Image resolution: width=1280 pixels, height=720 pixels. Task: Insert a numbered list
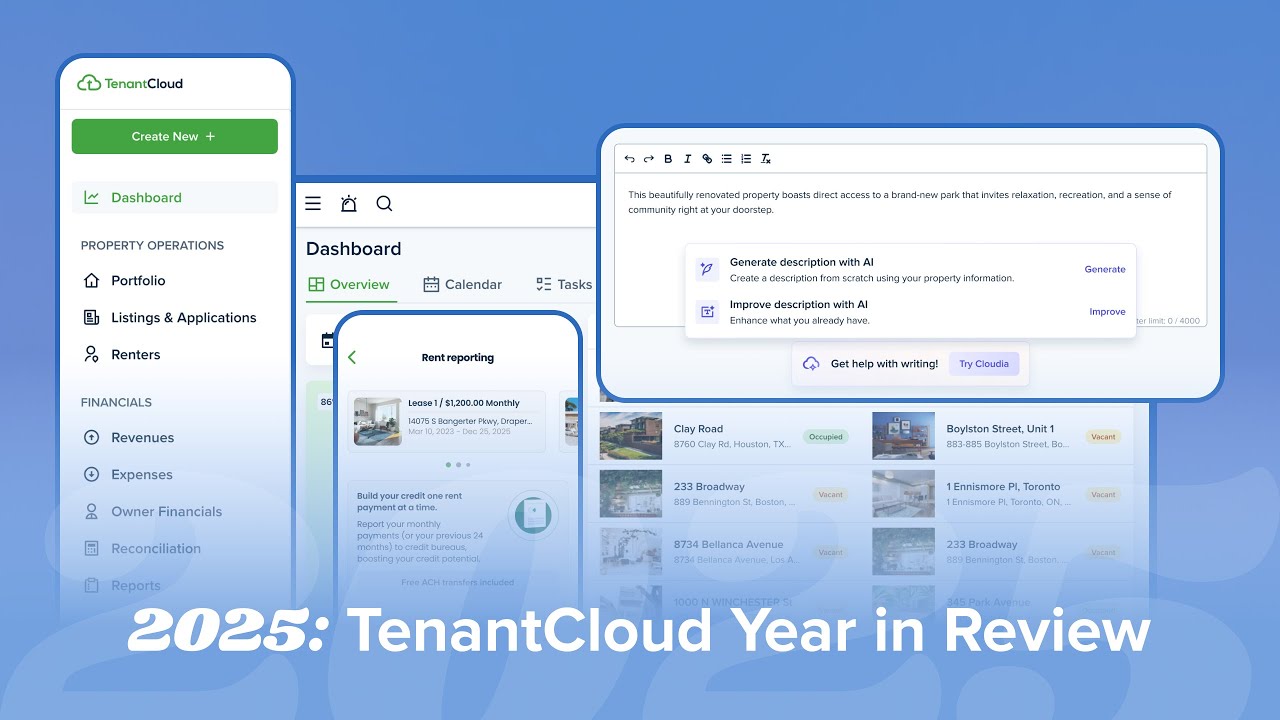[x=746, y=159]
